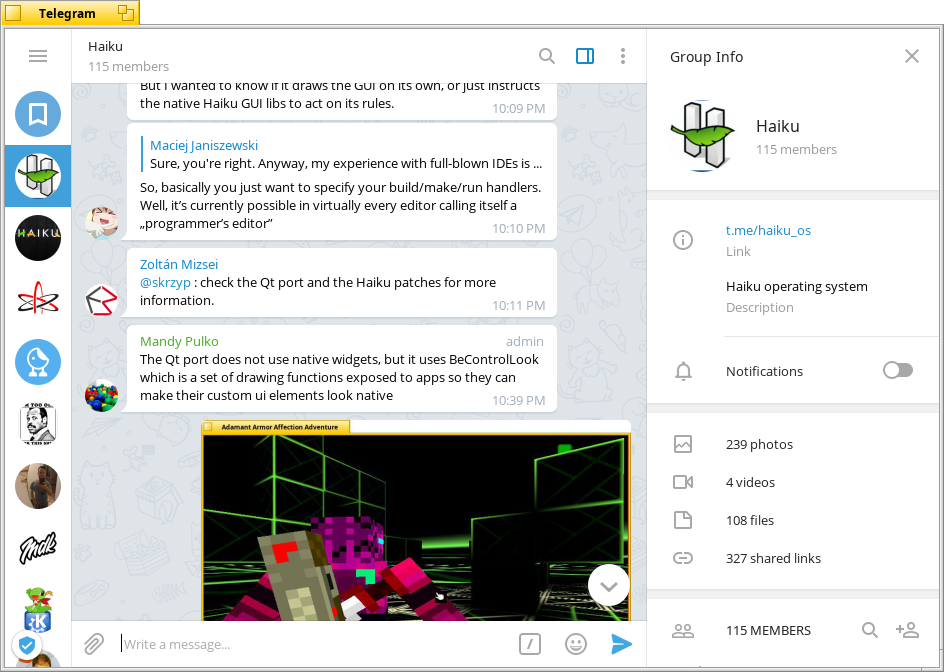Open Mandy Pulko's profile name
This screenshot has height=672, width=944.
point(179,341)
